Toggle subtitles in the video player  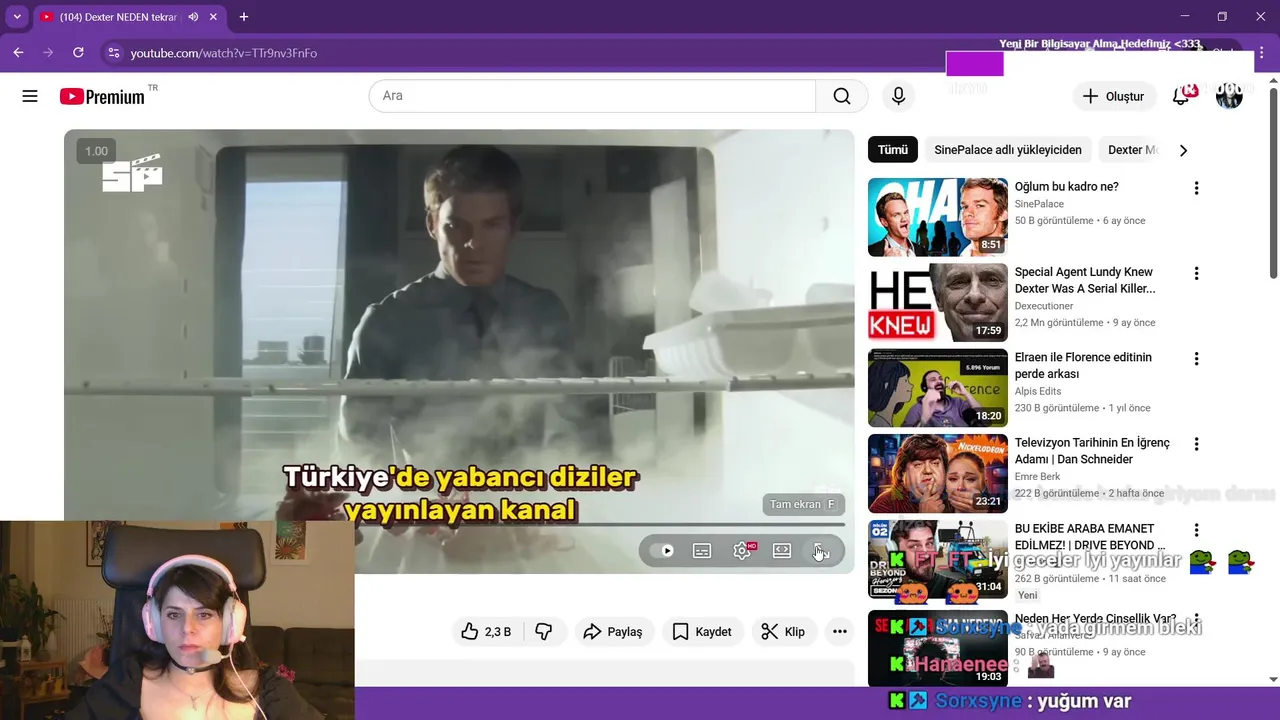coord(702,551)
